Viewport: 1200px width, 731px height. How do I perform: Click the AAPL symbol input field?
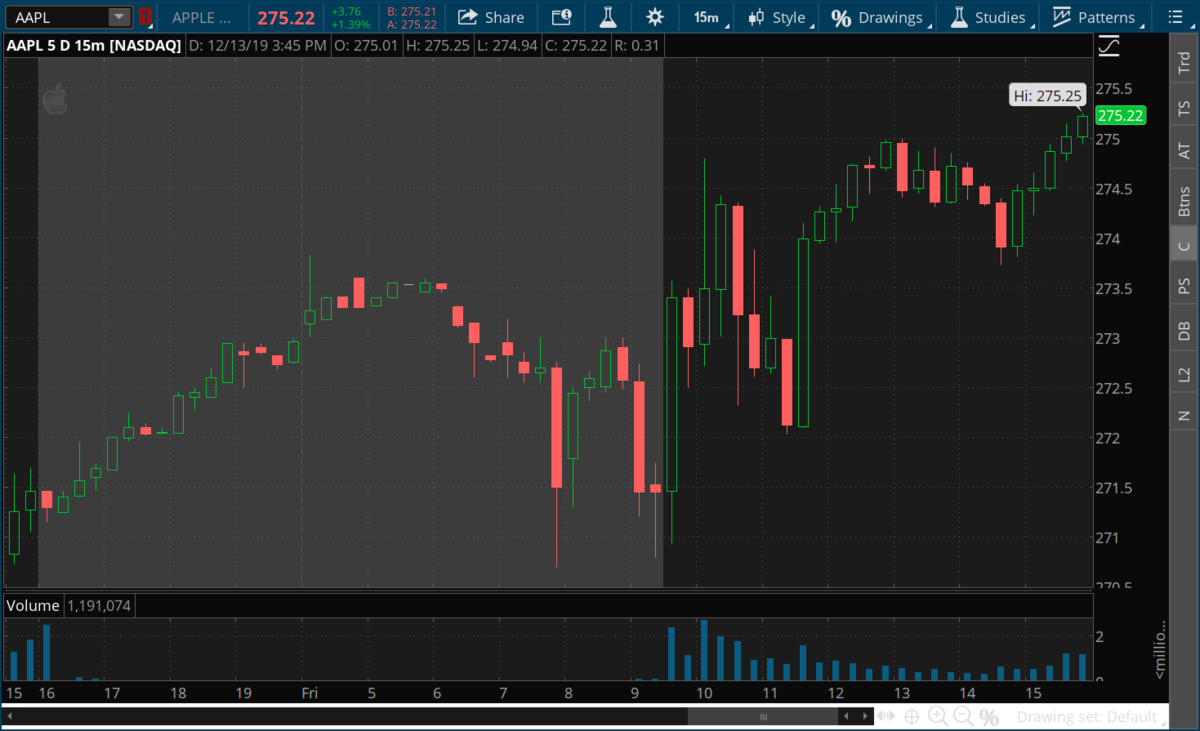(58, 17)
